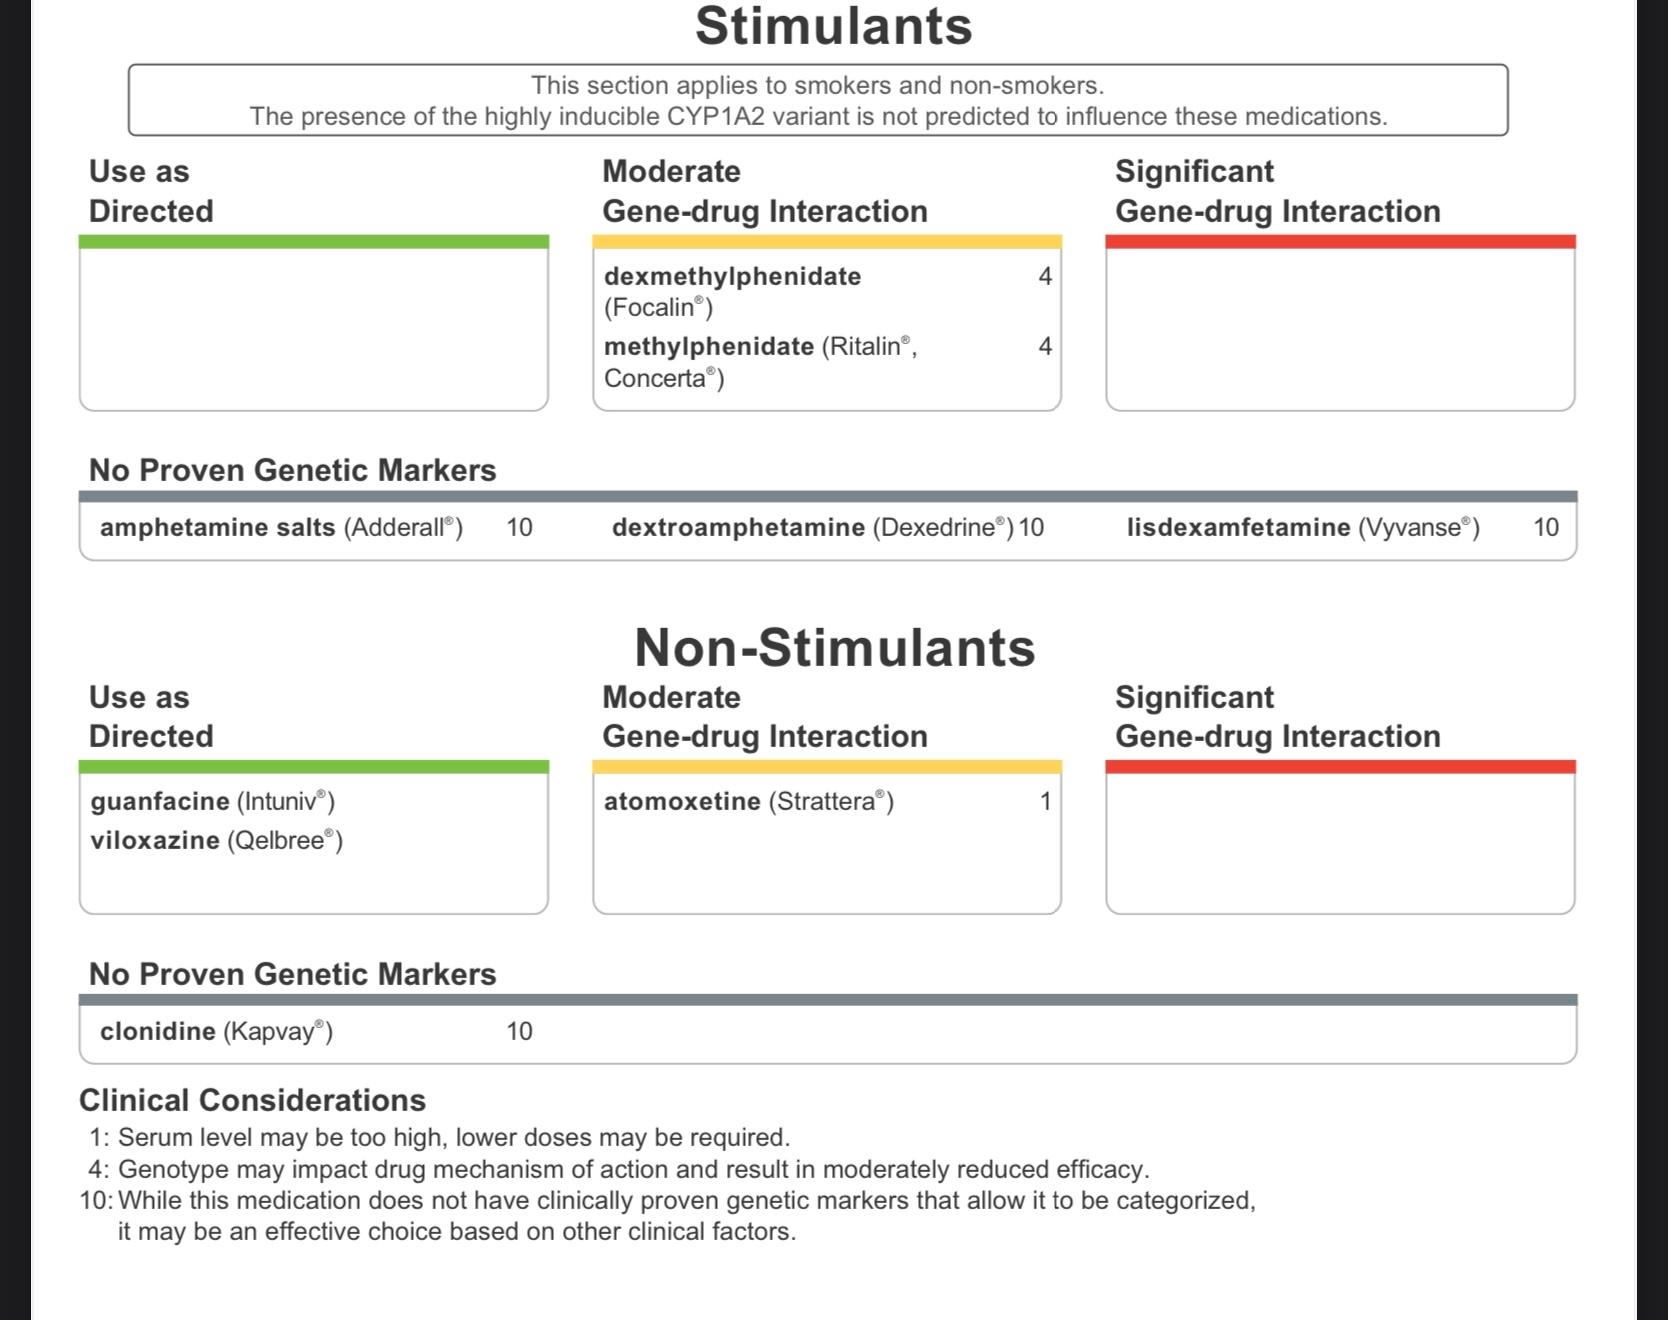Click the CYP1A2 variant notice box
This screenshot has height=1320, width=1668.
pyautogui.click(x=818, y=100)
